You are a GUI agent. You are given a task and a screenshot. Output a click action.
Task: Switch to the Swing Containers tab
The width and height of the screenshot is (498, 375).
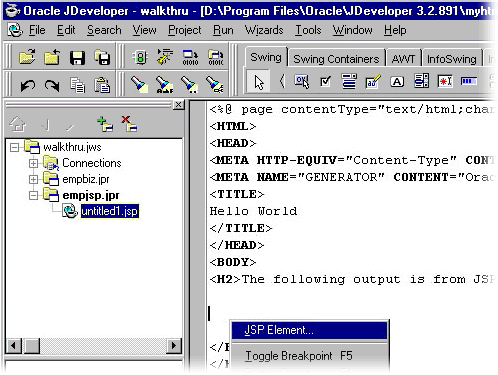click(336, 59)
